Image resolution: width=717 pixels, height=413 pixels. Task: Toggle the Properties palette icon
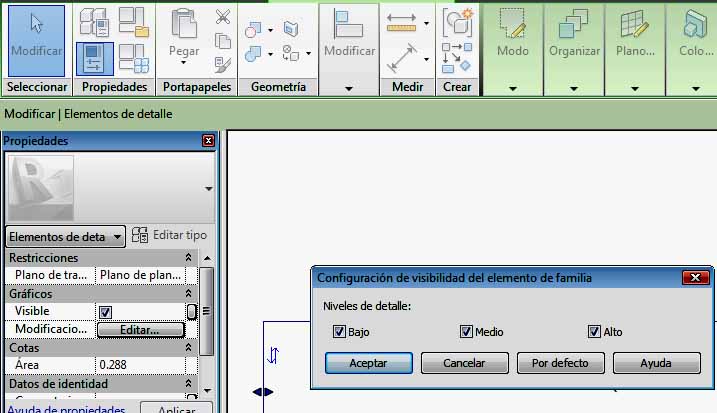coord(95,59)
